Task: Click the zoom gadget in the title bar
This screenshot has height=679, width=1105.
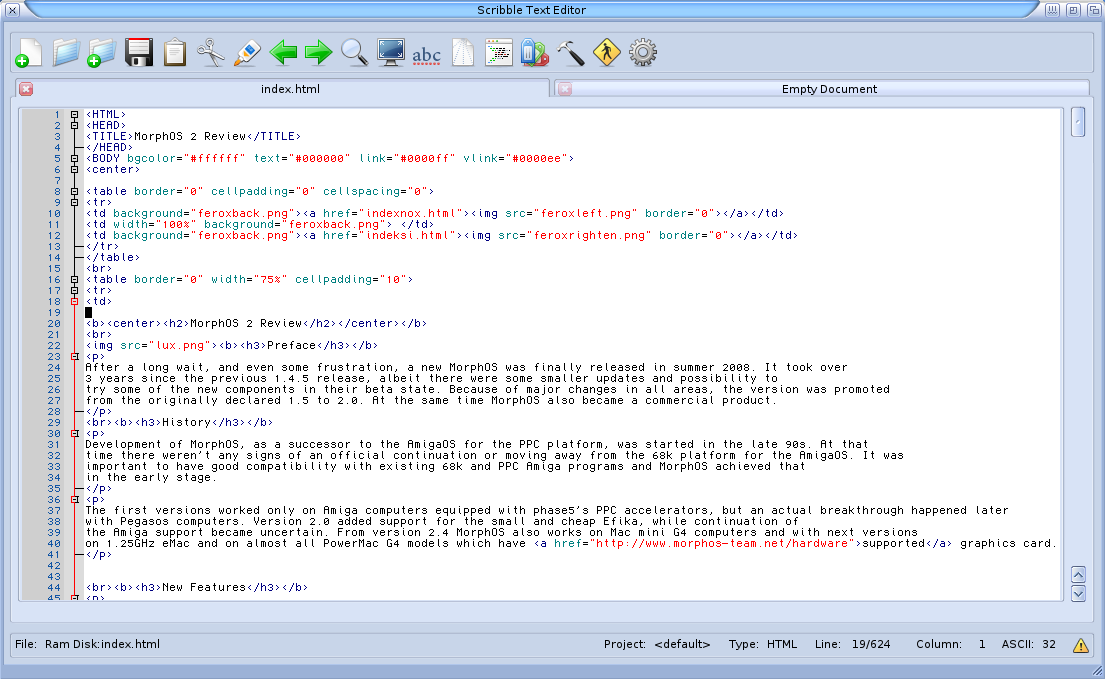Action: click(1073, 10)
